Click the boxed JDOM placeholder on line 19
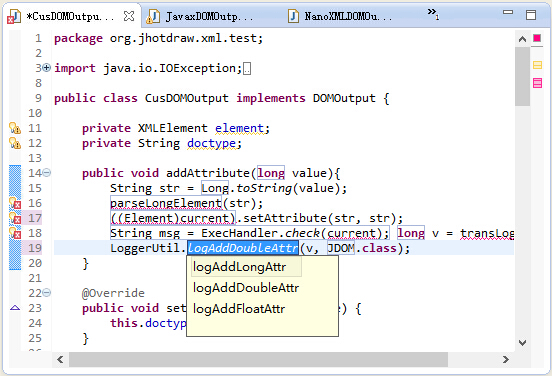 point(341,248)
